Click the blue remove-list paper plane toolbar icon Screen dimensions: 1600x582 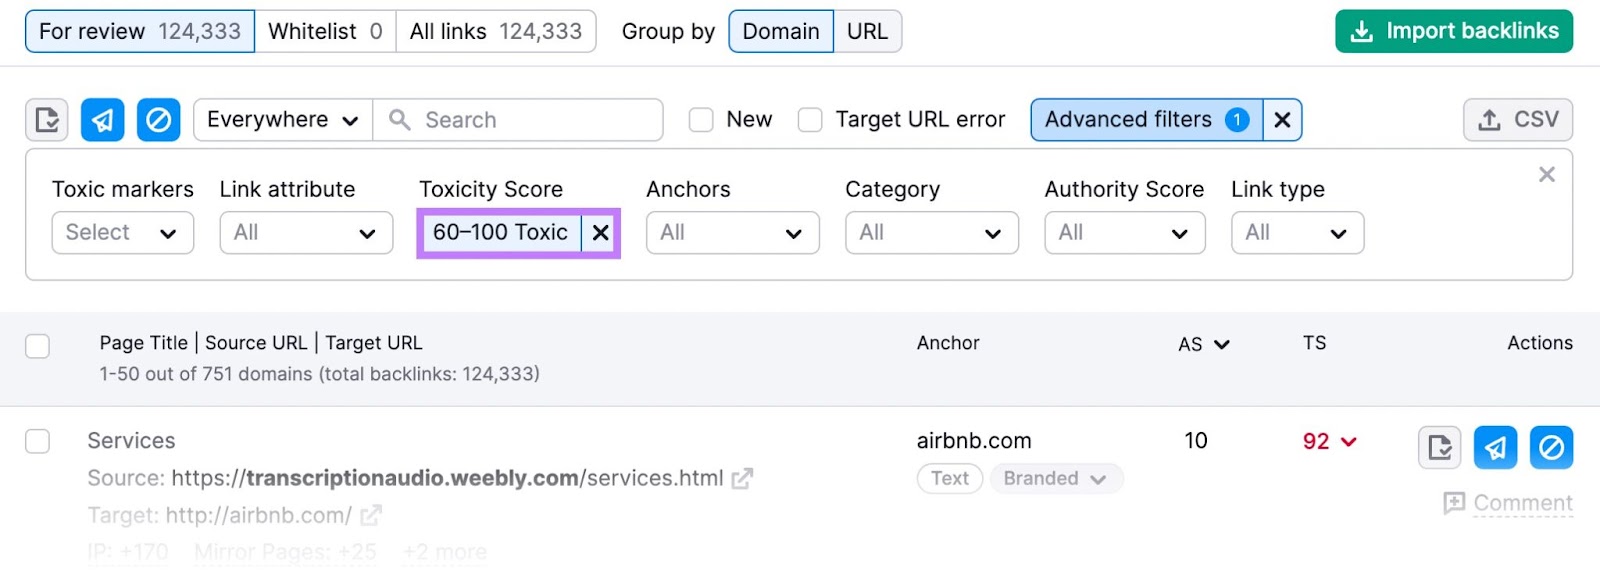pyautogui.click(x=102, y=120)
